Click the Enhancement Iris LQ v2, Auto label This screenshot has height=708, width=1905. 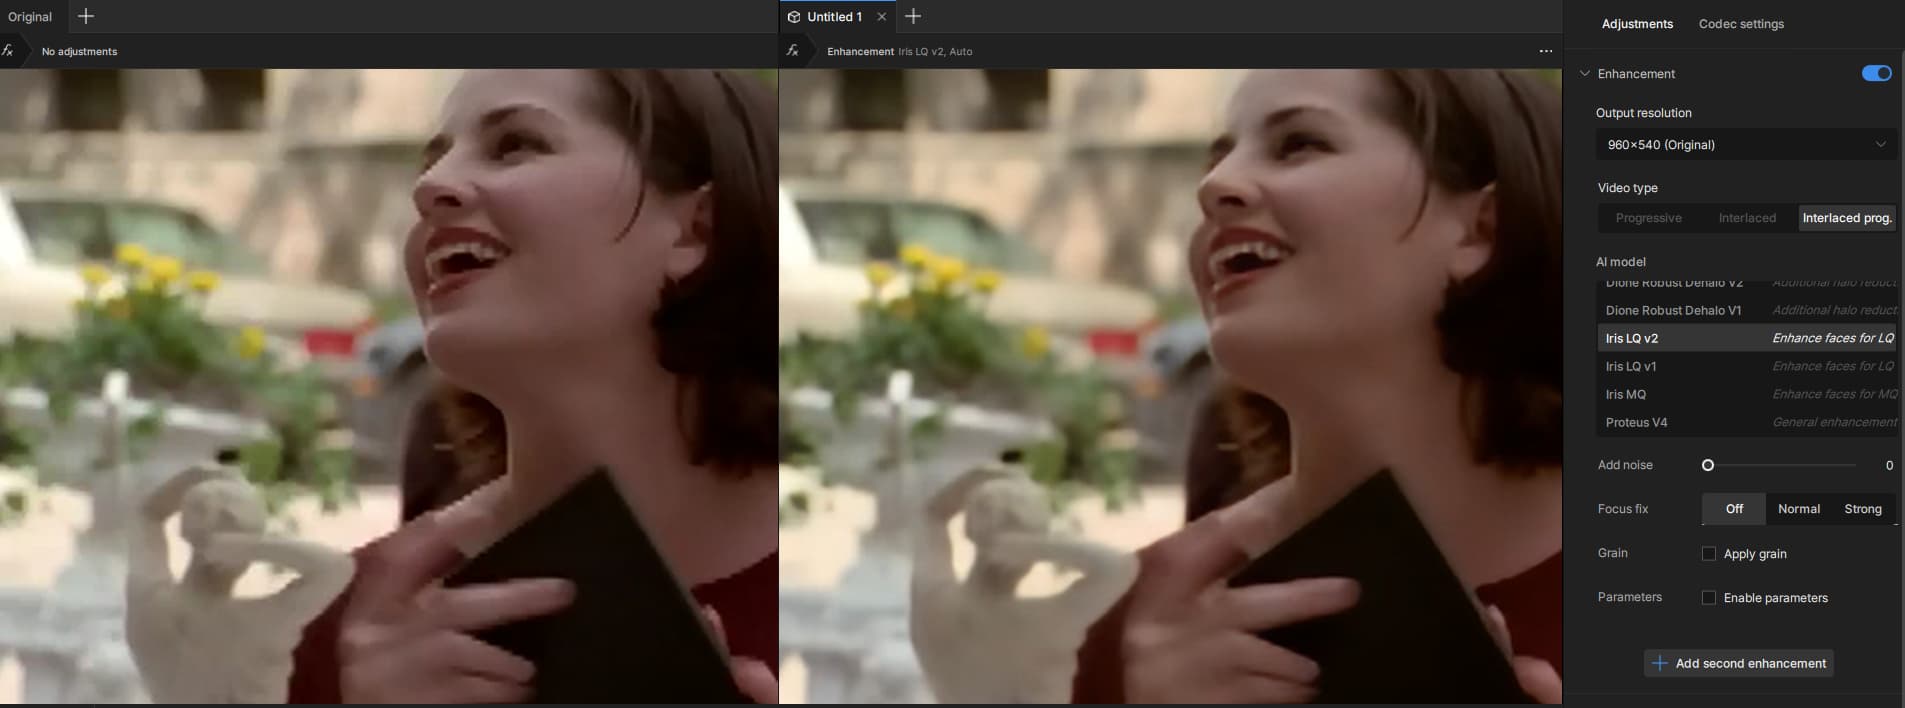899,51
